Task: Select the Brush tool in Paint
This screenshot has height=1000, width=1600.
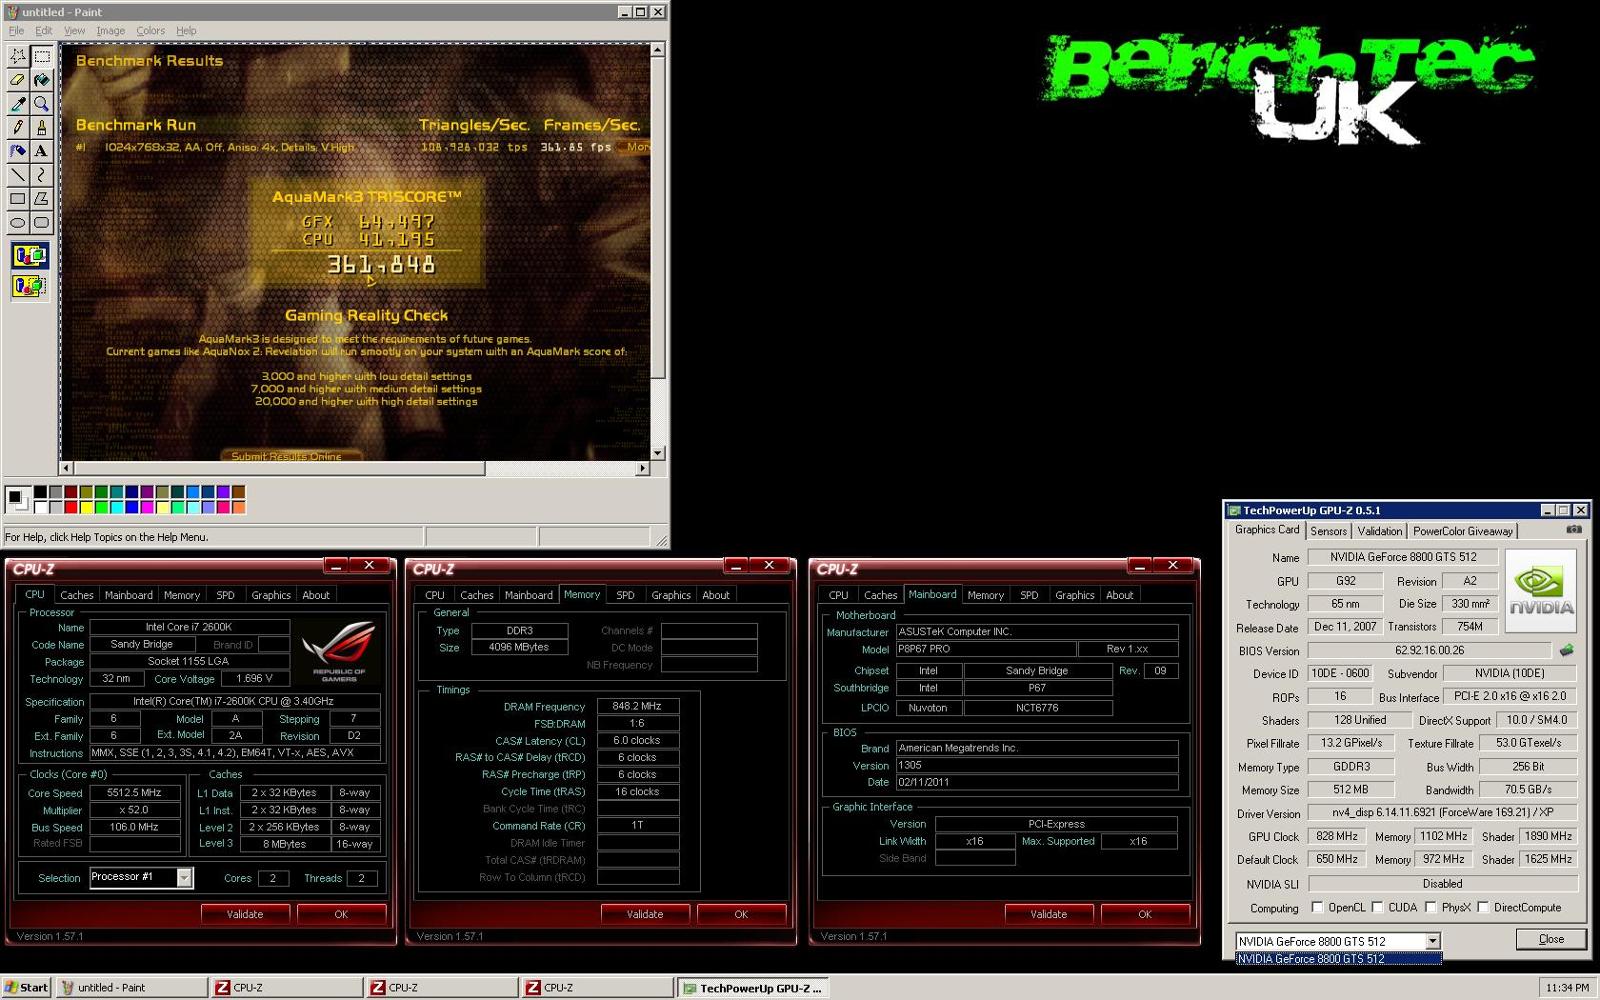Action: (x=41, y=128)
